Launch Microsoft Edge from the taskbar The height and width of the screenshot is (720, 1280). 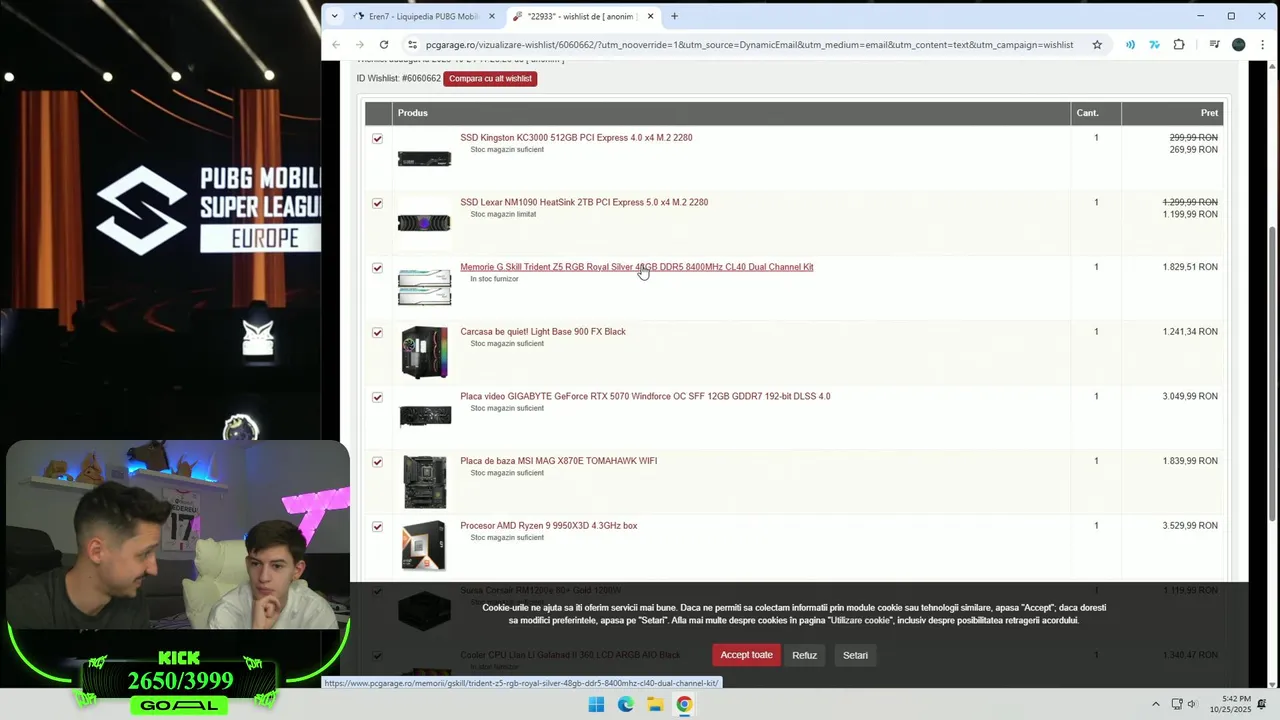tap(625, 705)
